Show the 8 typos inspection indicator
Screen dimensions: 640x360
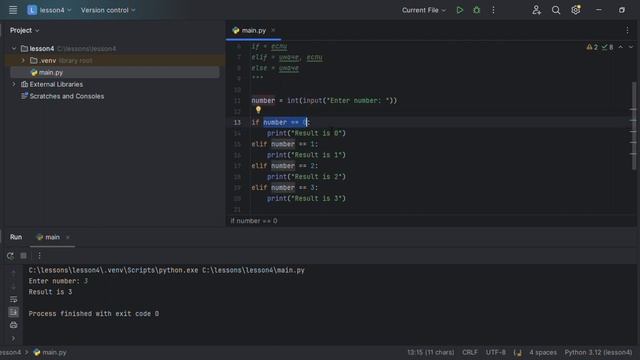(607, 47)
